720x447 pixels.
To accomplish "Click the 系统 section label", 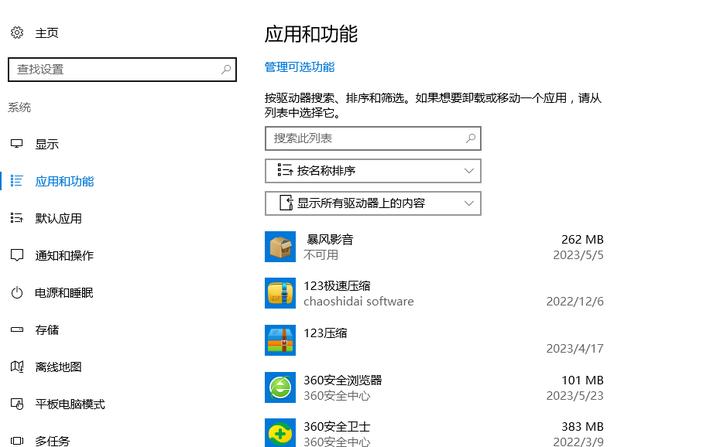I will (x=19, y=108).
